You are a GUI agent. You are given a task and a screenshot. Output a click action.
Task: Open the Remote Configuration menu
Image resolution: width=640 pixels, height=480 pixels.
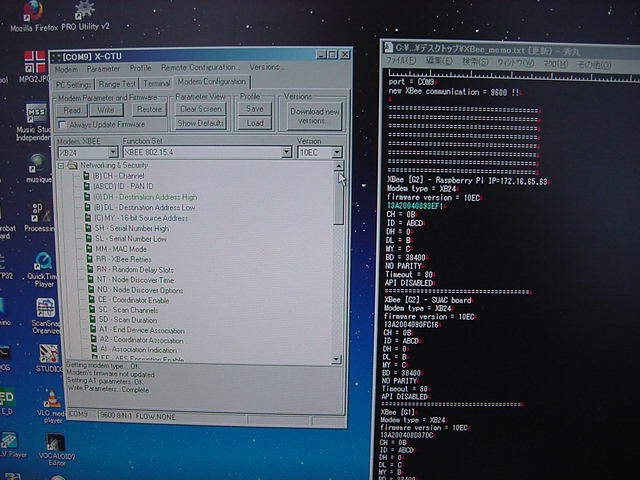click(x=200, y=67)
